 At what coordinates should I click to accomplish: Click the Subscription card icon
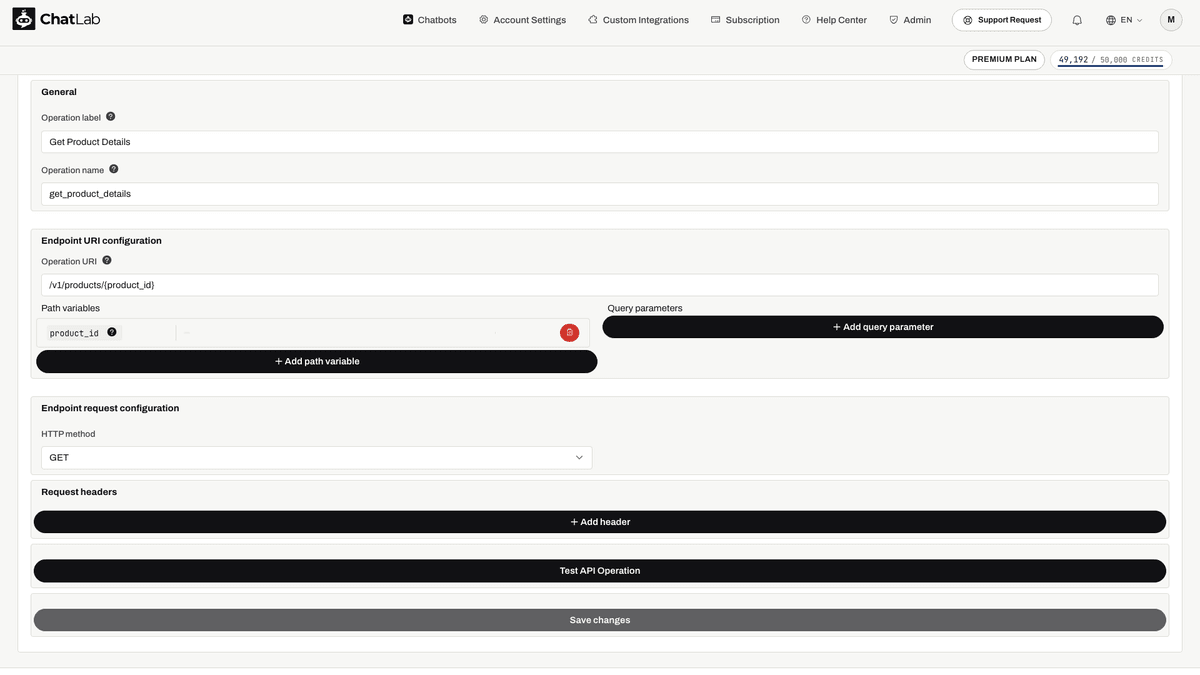tap(716, 19)
